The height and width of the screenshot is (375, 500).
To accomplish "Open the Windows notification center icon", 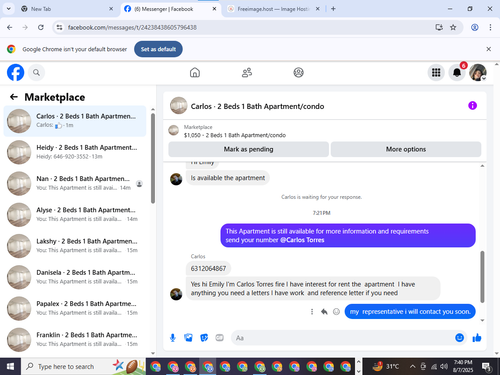I will pyautogui.click(x=487, y=367).
